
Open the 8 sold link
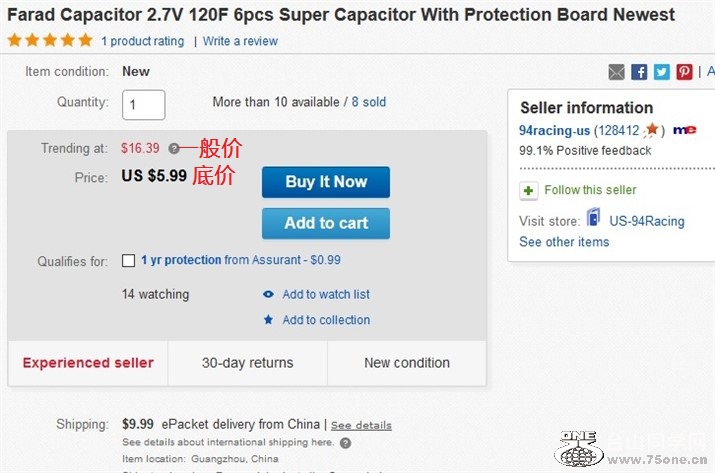[368, 102]
